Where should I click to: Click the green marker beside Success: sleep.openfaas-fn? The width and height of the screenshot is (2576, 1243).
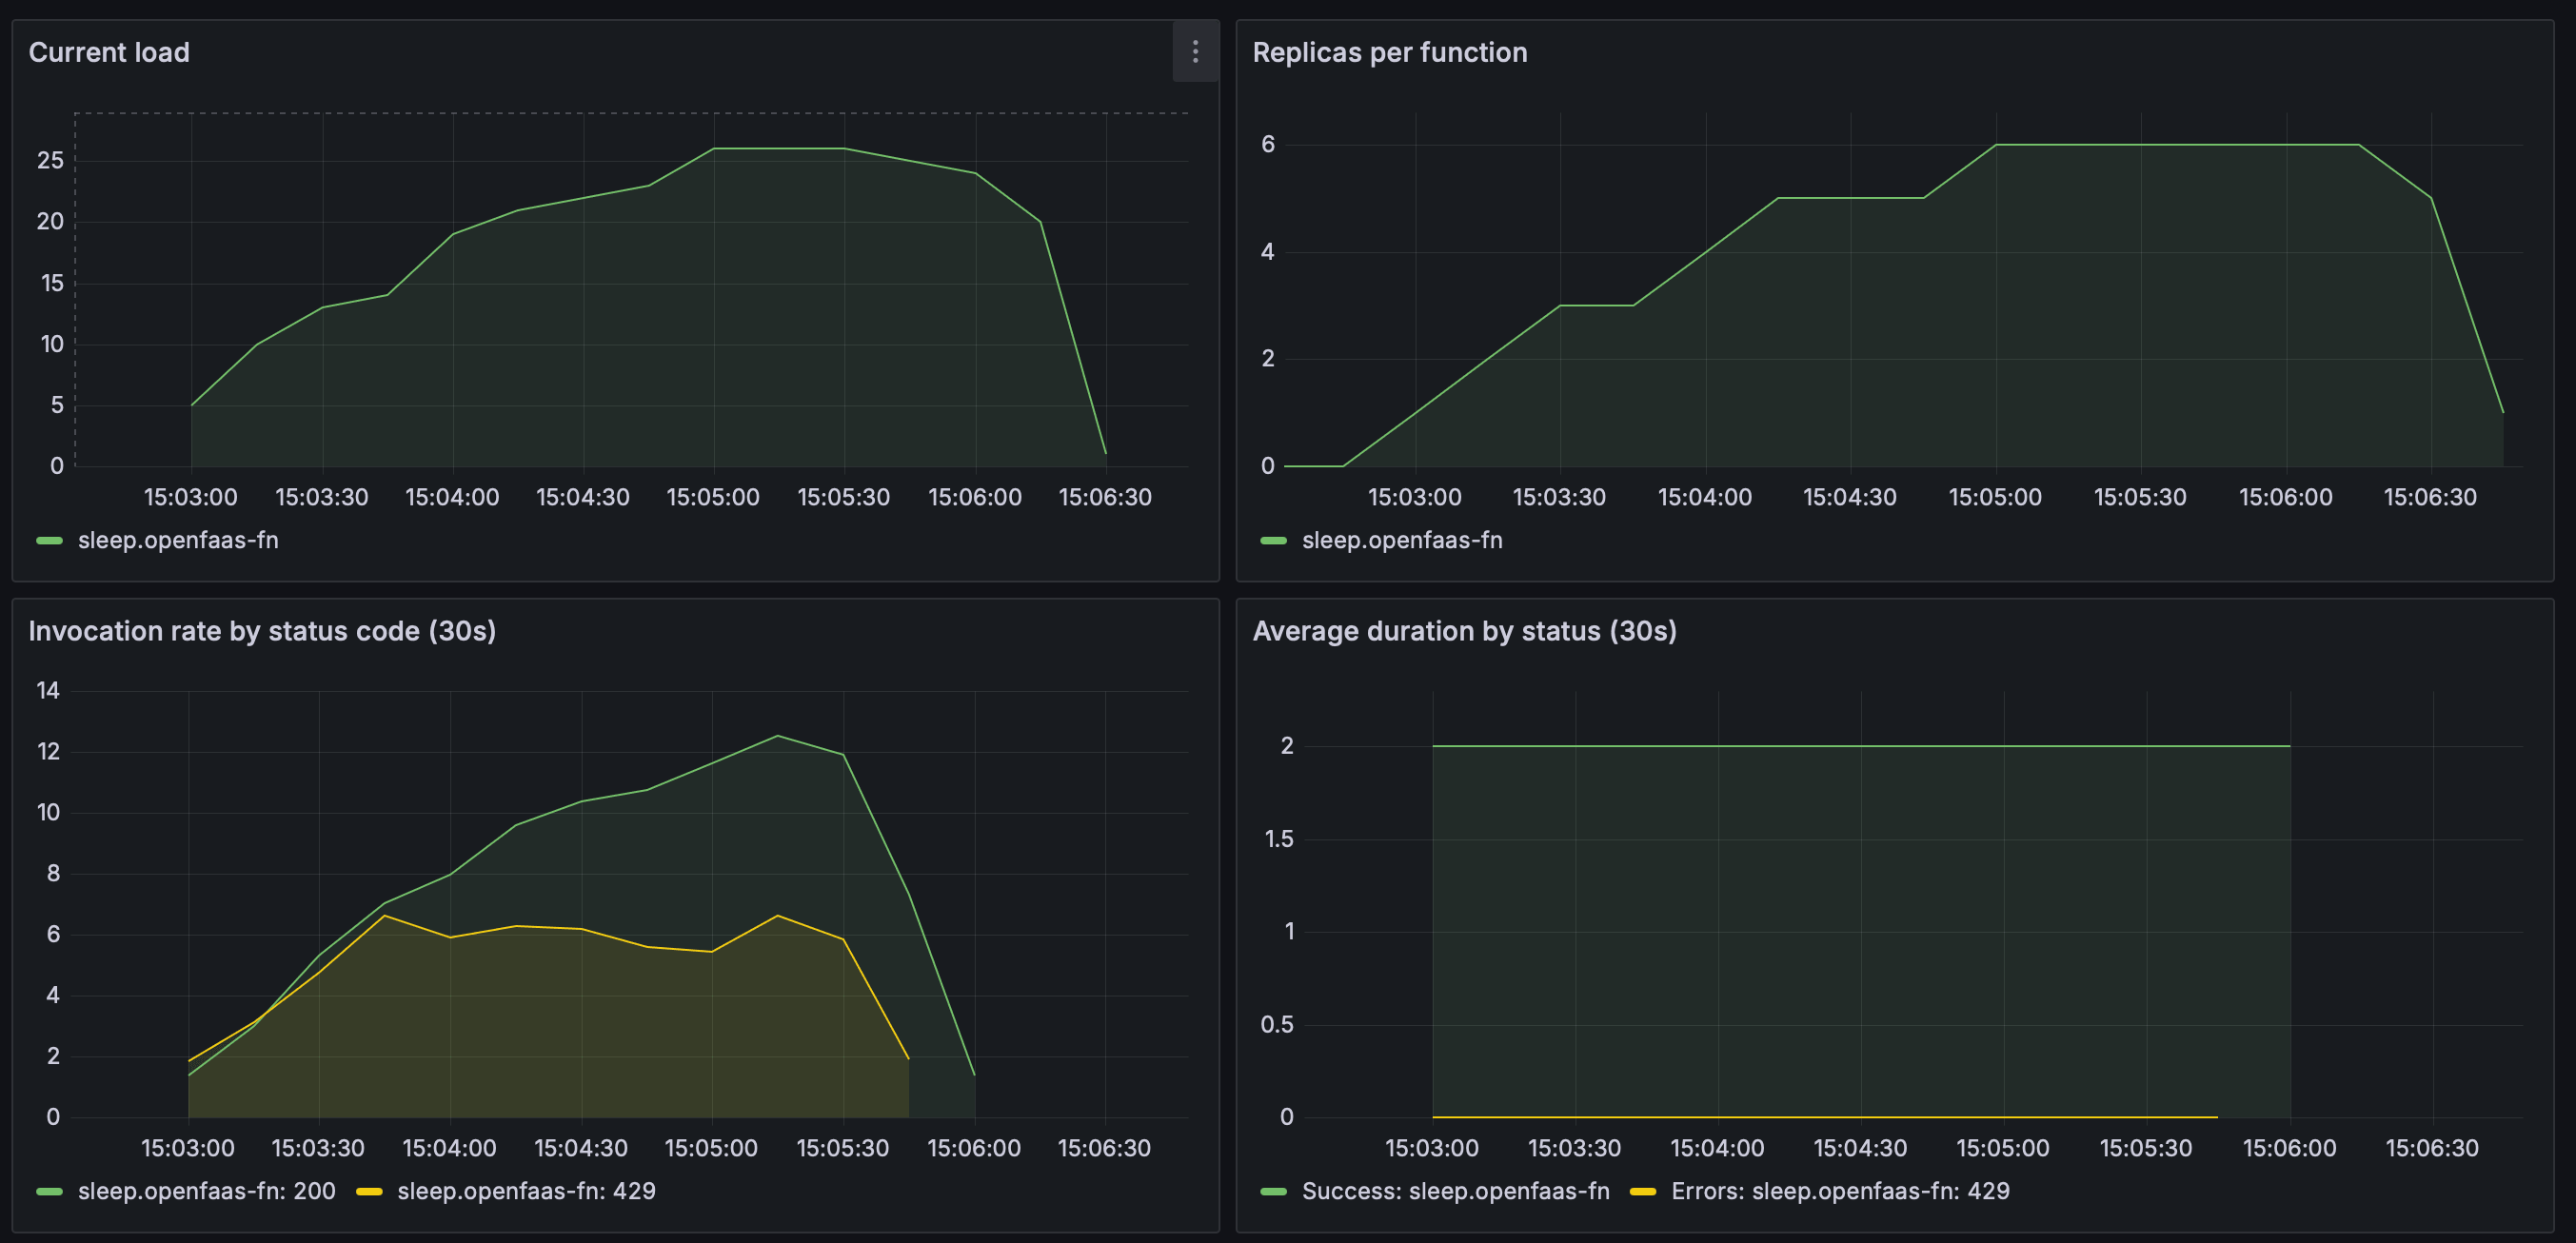tap(1272, 1191)
